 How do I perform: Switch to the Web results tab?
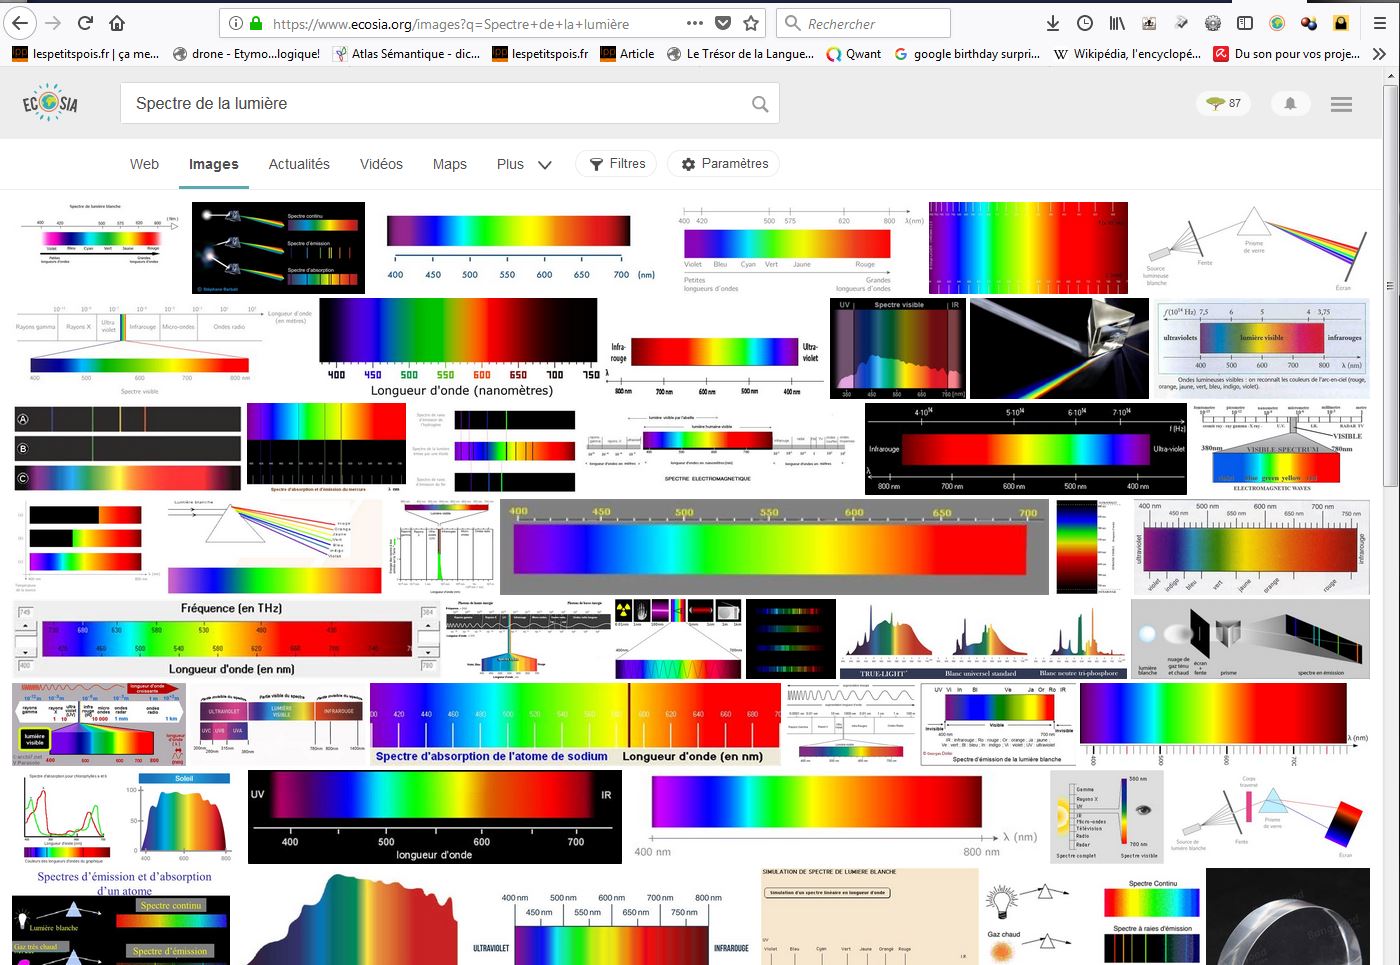coord(144,164)
